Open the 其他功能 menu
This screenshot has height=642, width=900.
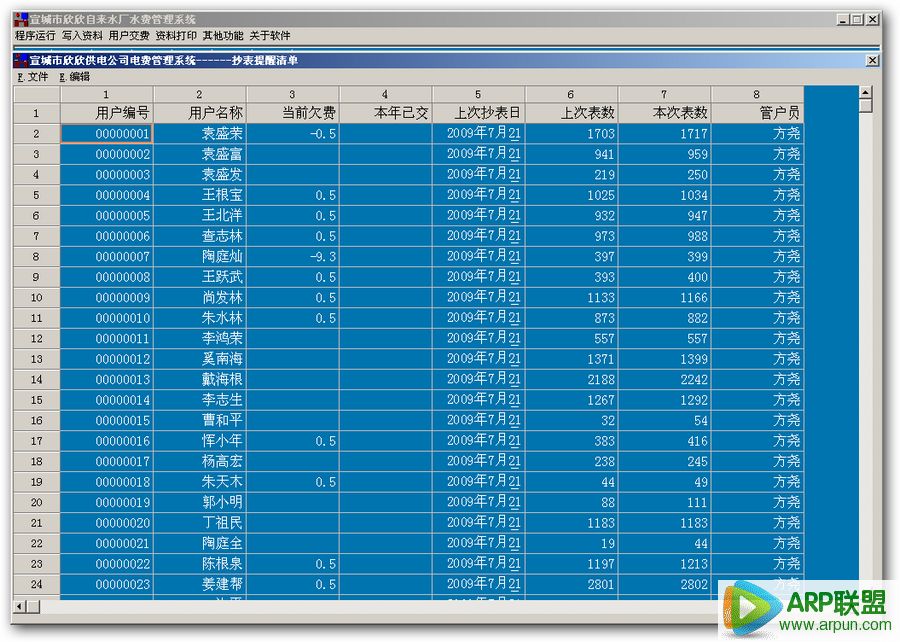click(x=223, y=36)
